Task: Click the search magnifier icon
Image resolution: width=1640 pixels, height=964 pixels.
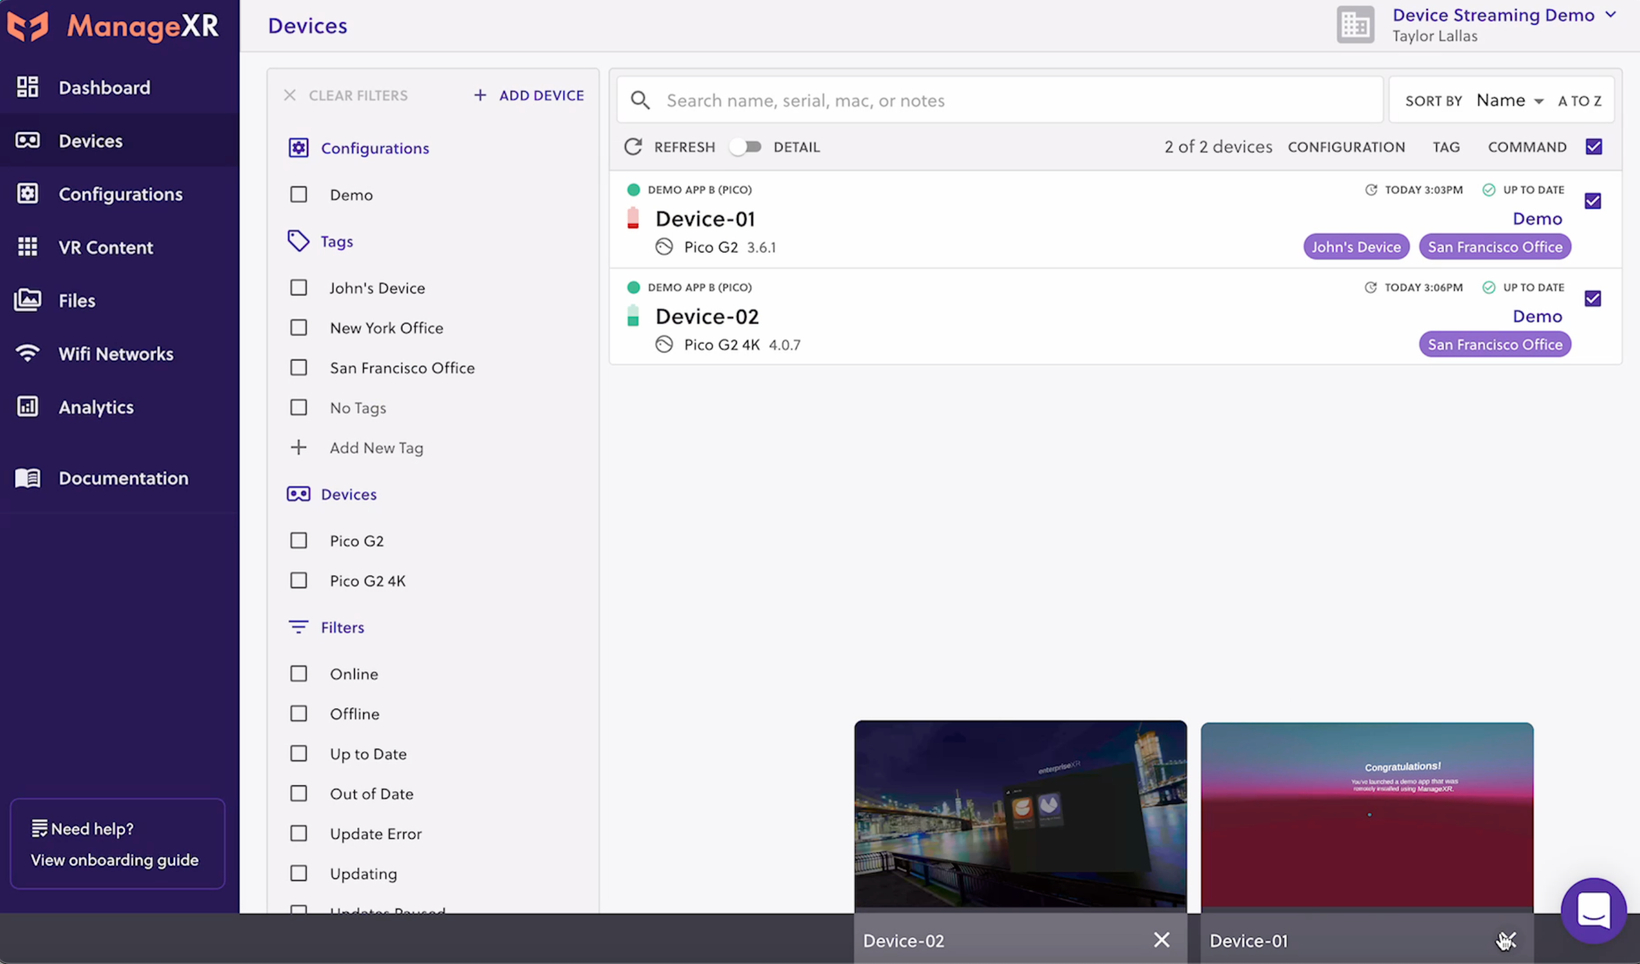Action: tap(641, 100)
